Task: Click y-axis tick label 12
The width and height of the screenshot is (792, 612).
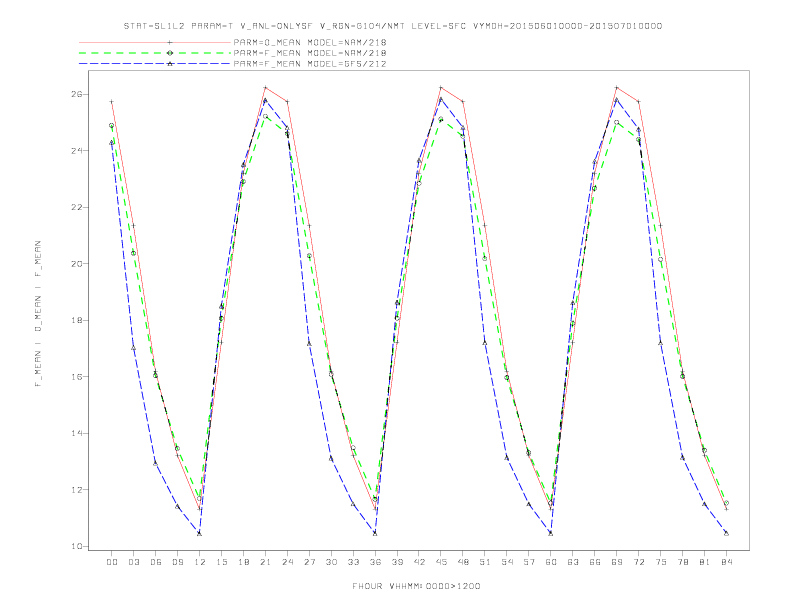Action: tap(77, 490)
